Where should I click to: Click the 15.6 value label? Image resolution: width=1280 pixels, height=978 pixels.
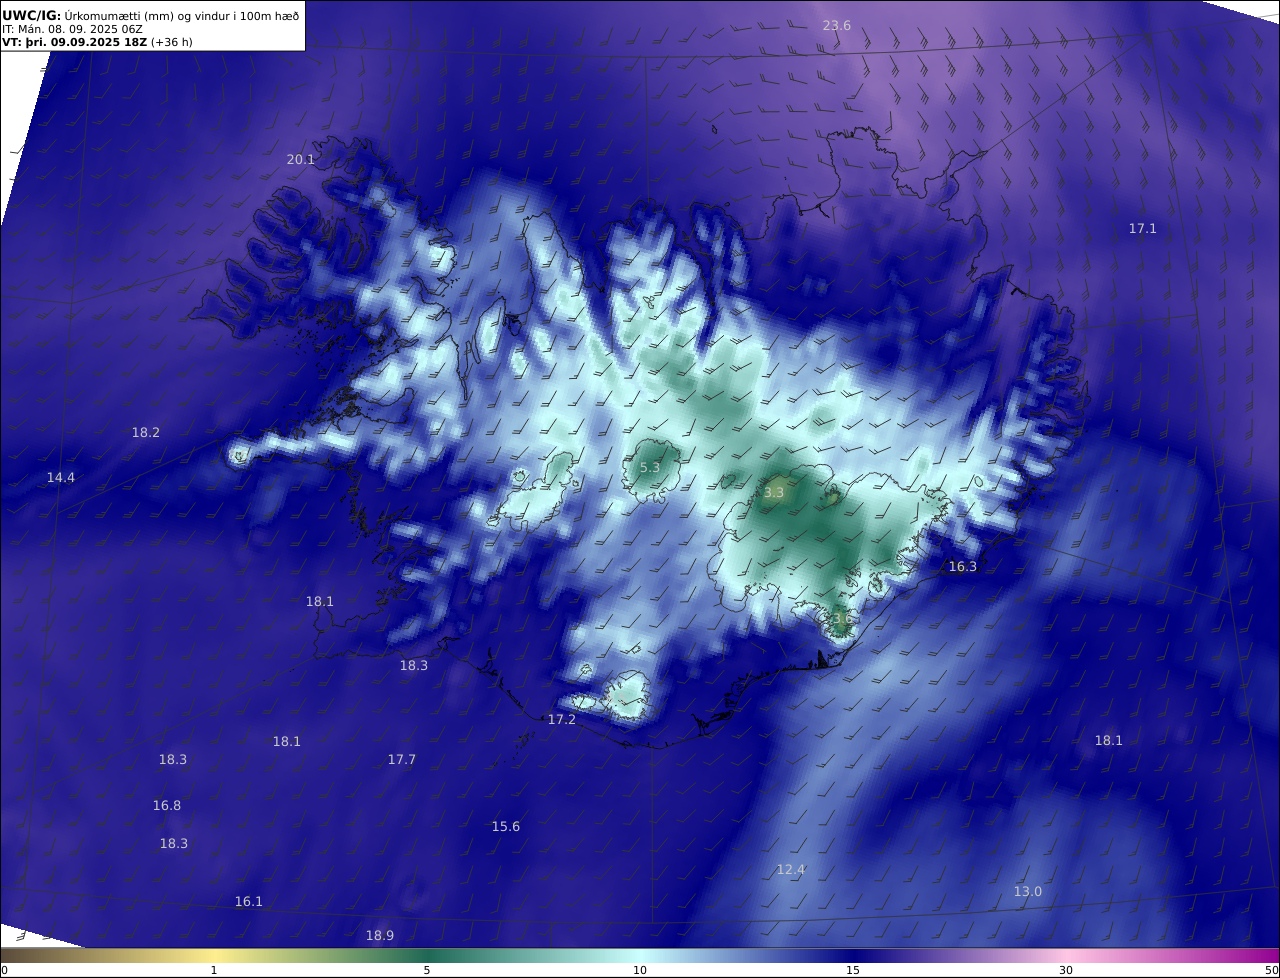(506, 826)
